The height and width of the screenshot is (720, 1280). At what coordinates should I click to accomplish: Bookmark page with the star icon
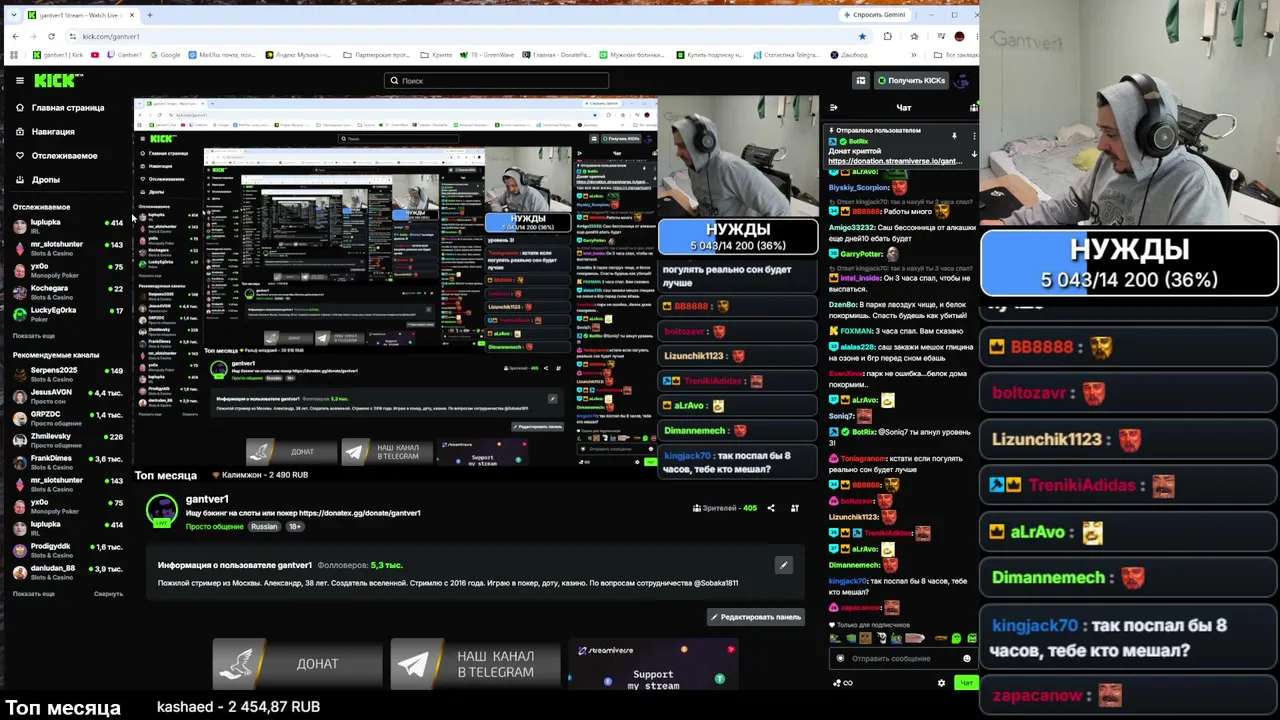tap(862, 36)
